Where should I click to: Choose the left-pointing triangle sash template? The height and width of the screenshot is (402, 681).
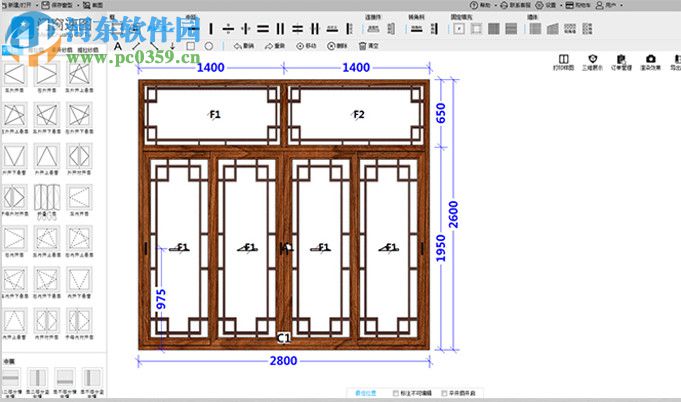point(14,74)
